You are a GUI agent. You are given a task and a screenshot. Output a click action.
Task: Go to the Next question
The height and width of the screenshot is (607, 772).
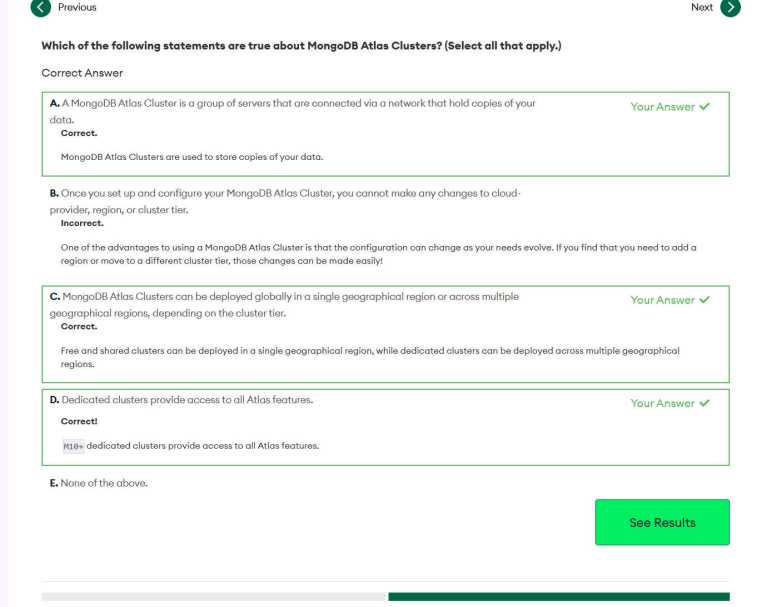click(702, 8)
